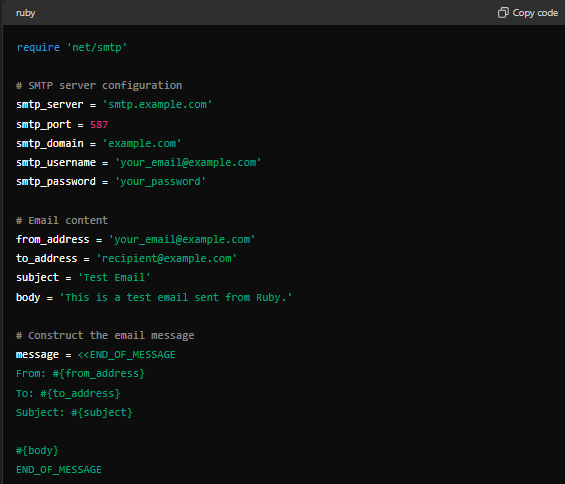The width and height of the screenshot is (565, 484).
Task: Click the 'net/smtp' string
Action: 97,47
